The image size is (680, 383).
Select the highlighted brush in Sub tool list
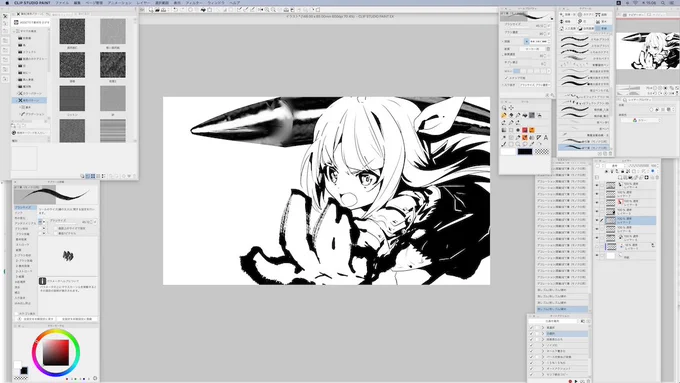click(585, 147)
